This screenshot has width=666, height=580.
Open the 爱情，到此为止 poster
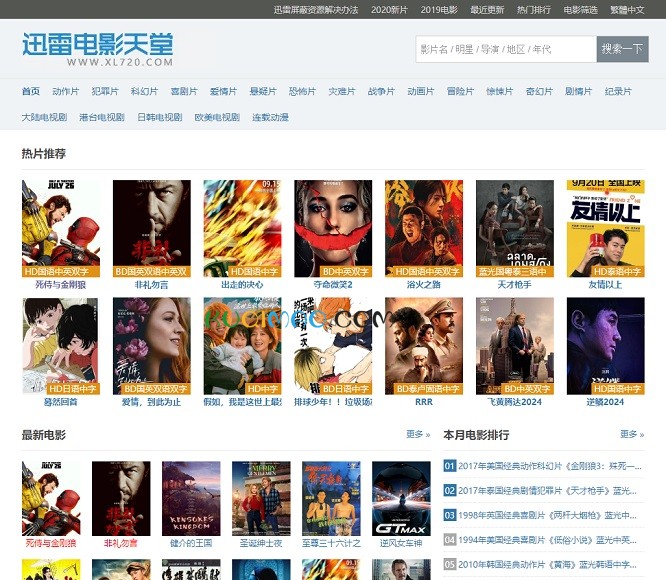[152, 346]
